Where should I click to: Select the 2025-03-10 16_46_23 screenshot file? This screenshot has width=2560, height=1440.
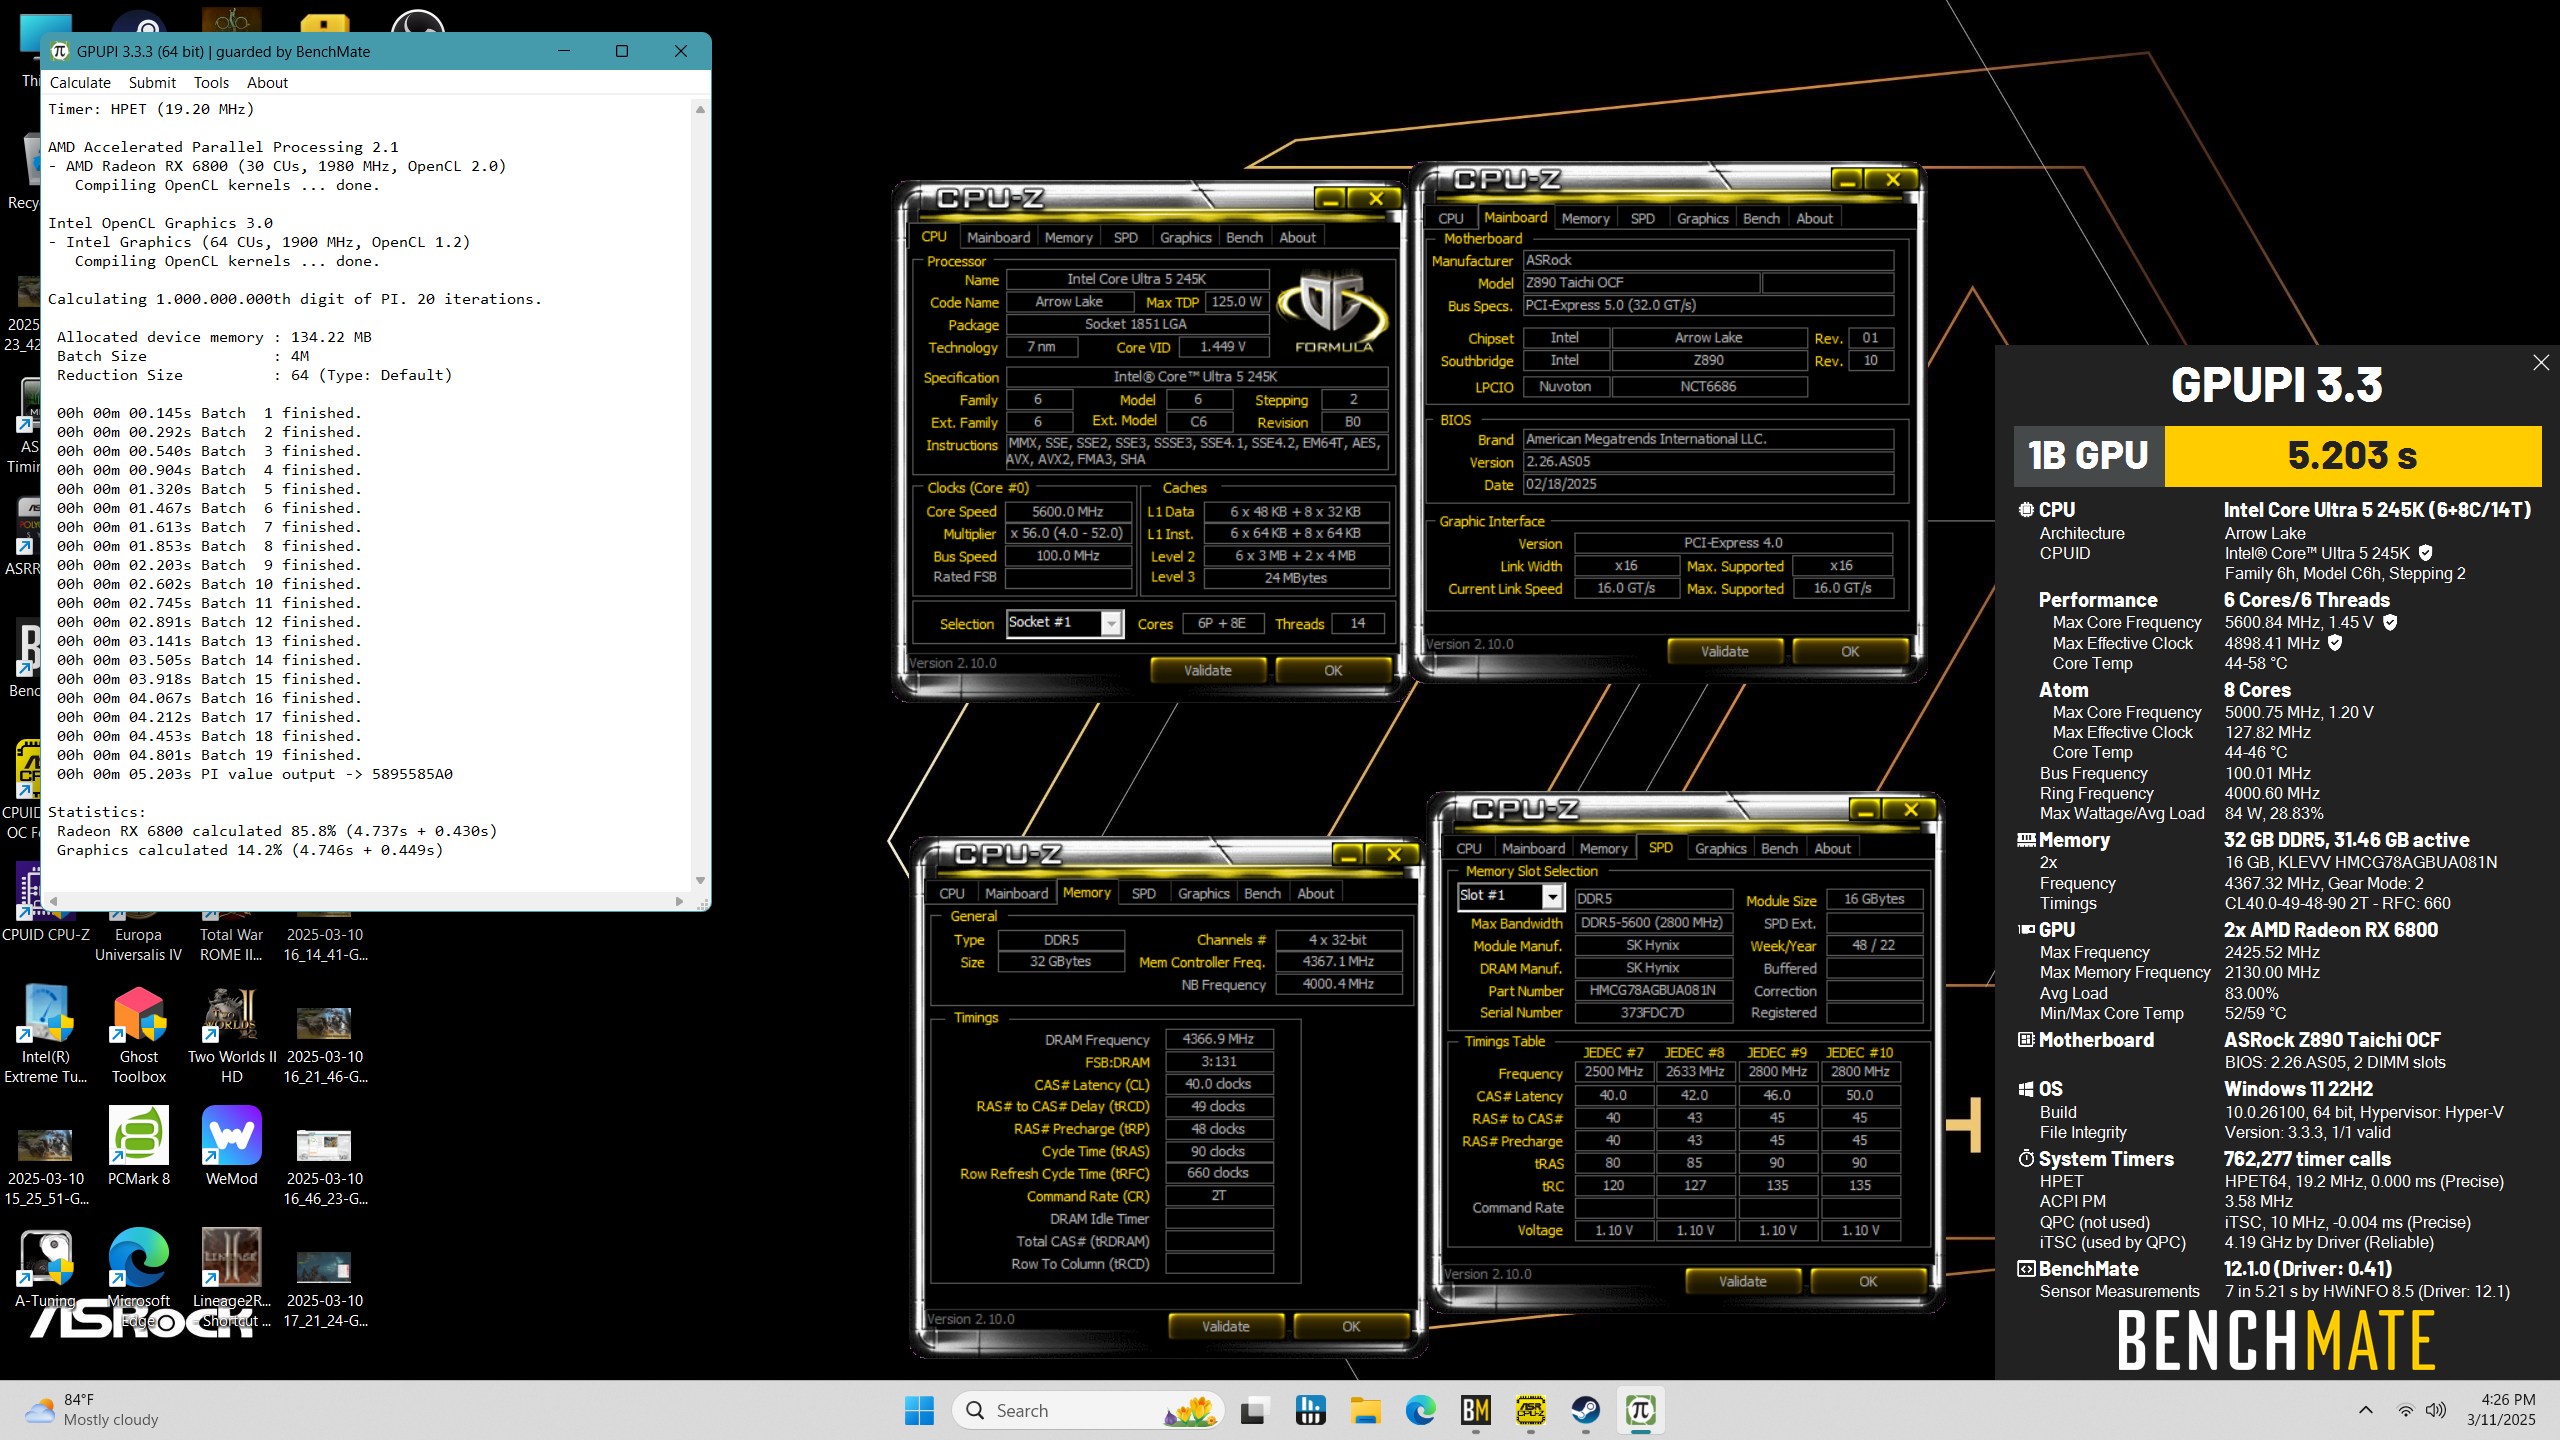click(x=325, y=1168)
